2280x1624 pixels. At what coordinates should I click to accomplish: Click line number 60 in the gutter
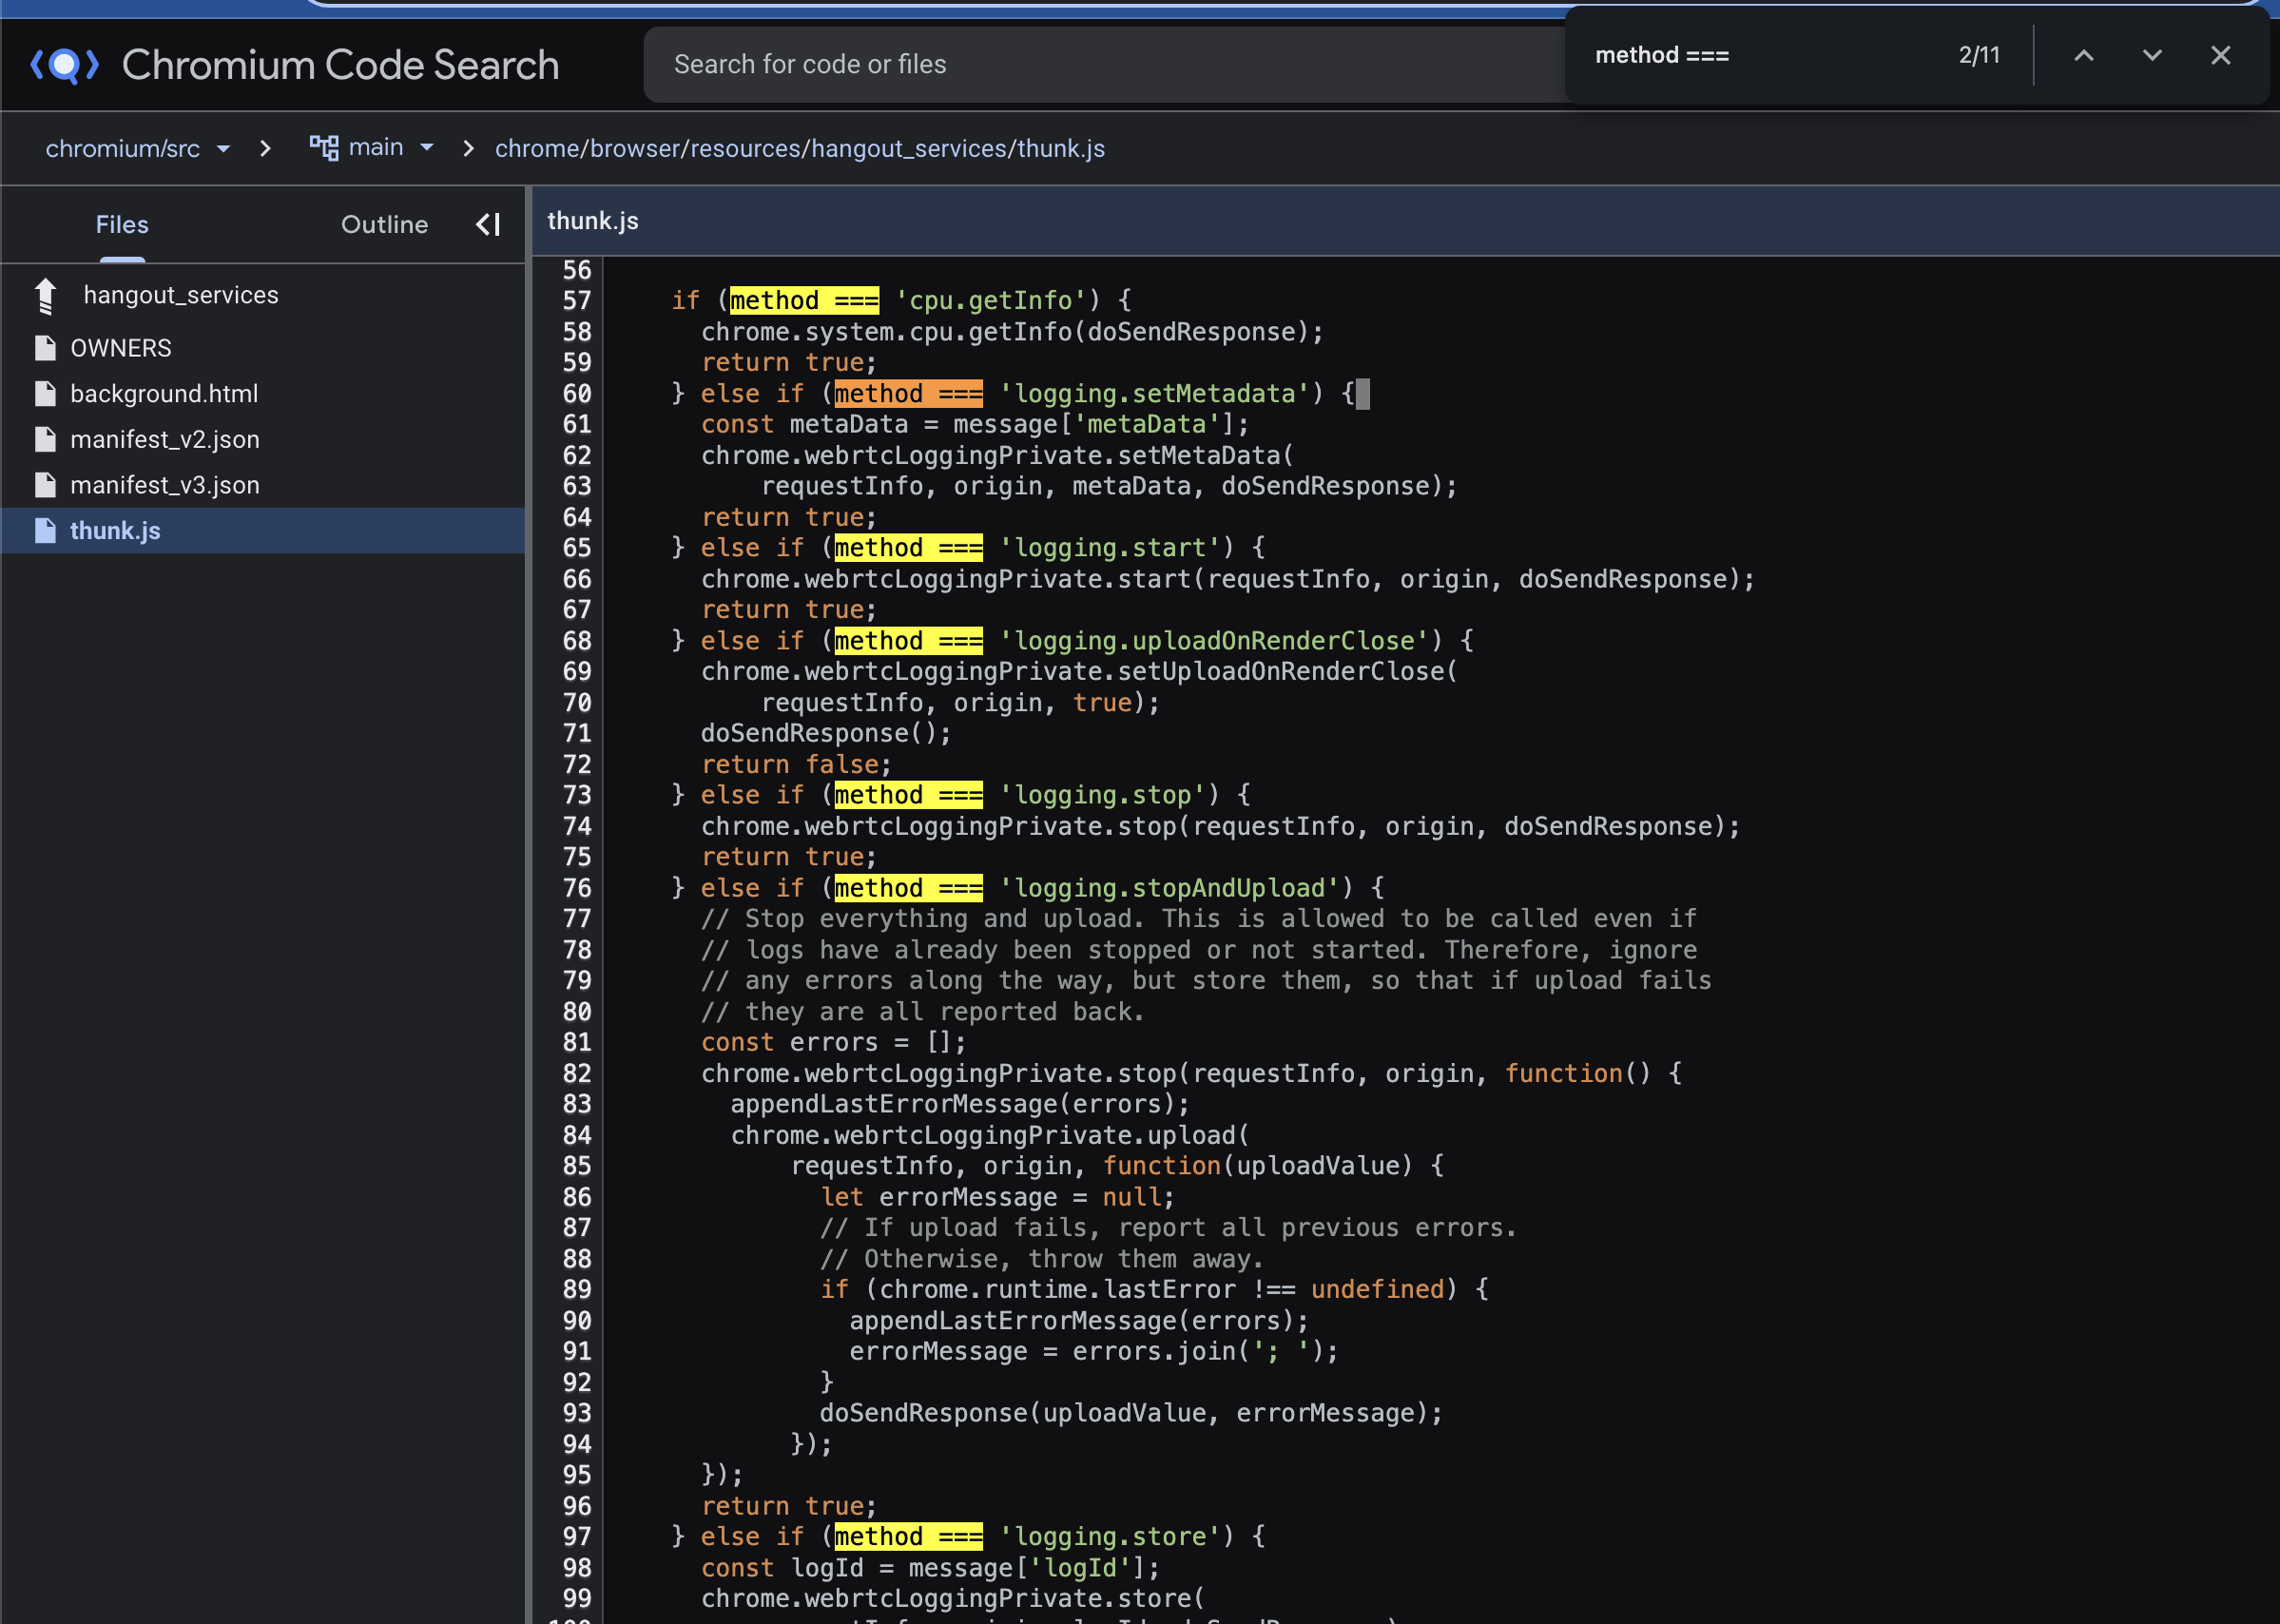[x=577, y=394]
